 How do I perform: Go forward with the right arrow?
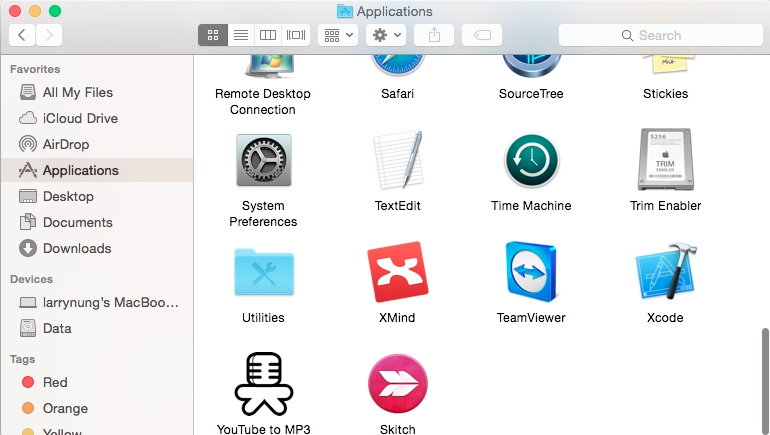coord(49,35)
